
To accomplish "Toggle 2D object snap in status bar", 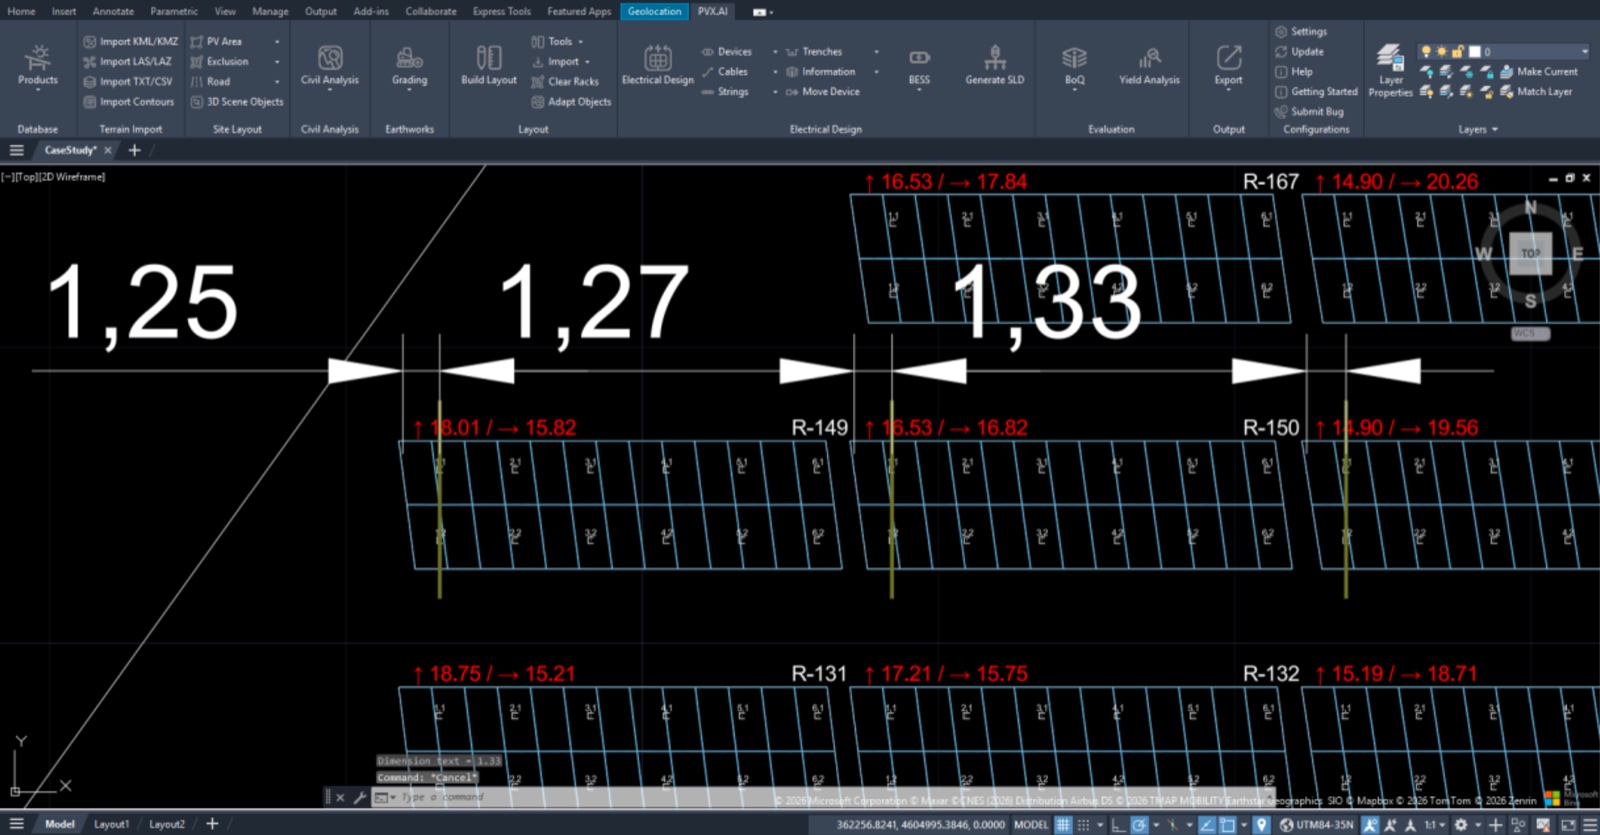I will (x=1228, y=825).
